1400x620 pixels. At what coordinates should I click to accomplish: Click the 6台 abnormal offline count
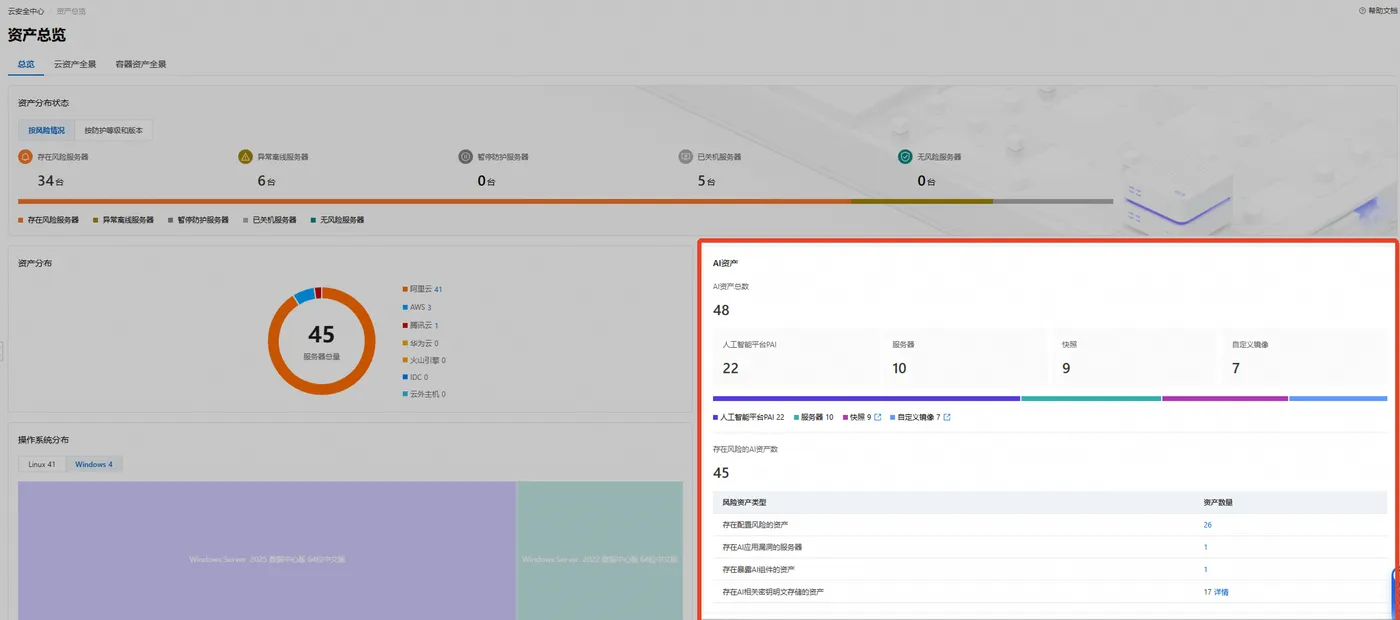265,181
